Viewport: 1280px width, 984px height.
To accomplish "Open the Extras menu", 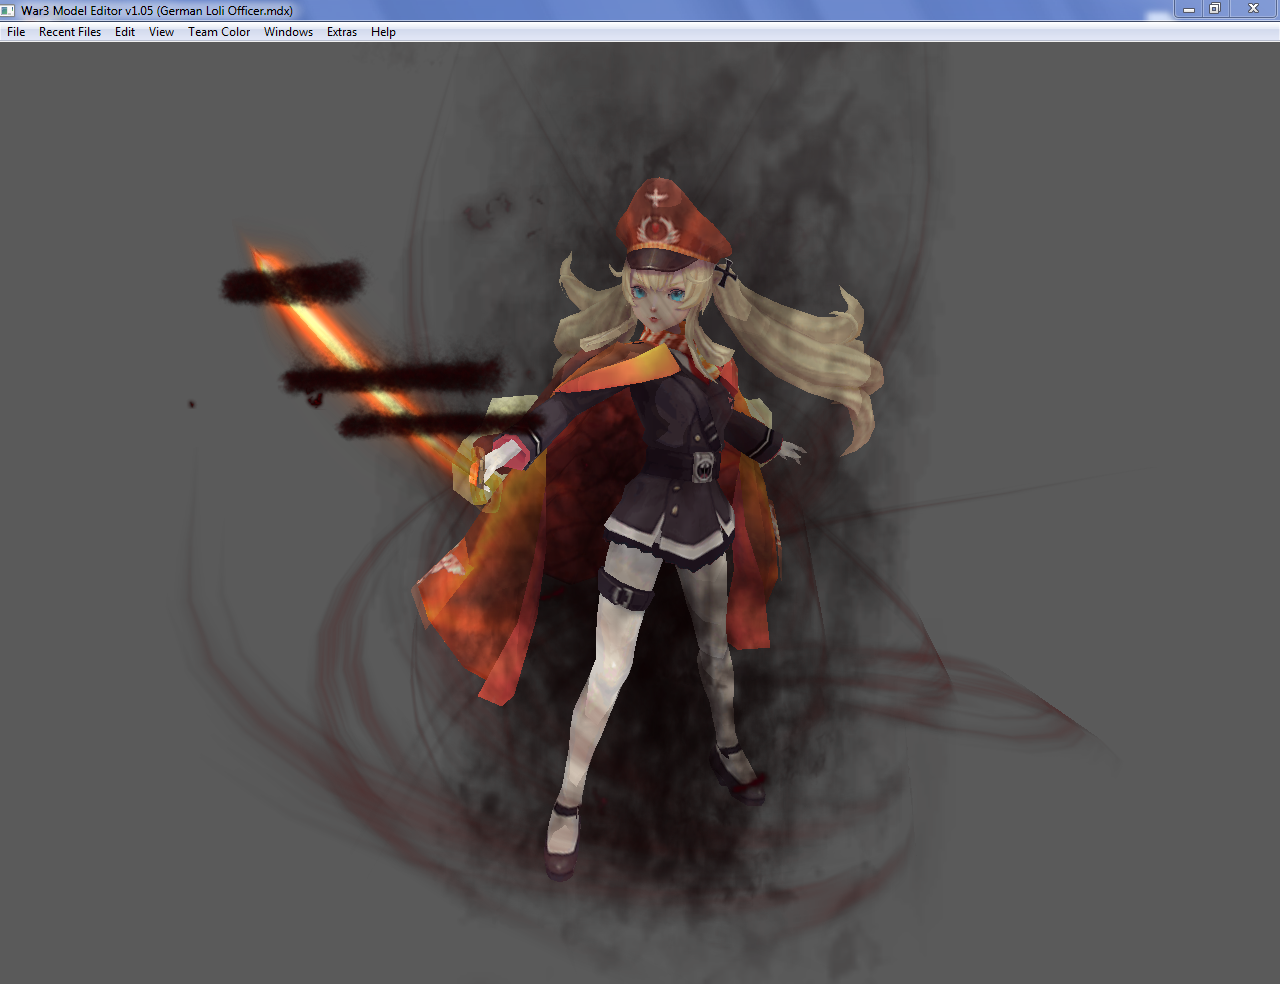I will 342,32.
